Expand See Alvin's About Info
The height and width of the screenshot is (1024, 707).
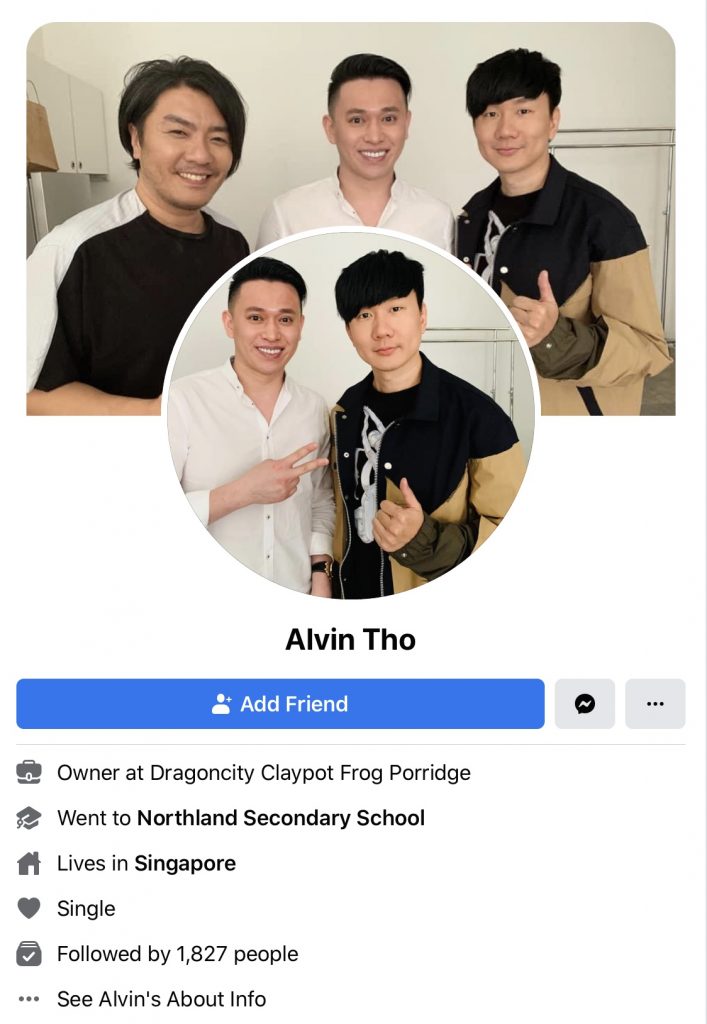coord(161,999)
